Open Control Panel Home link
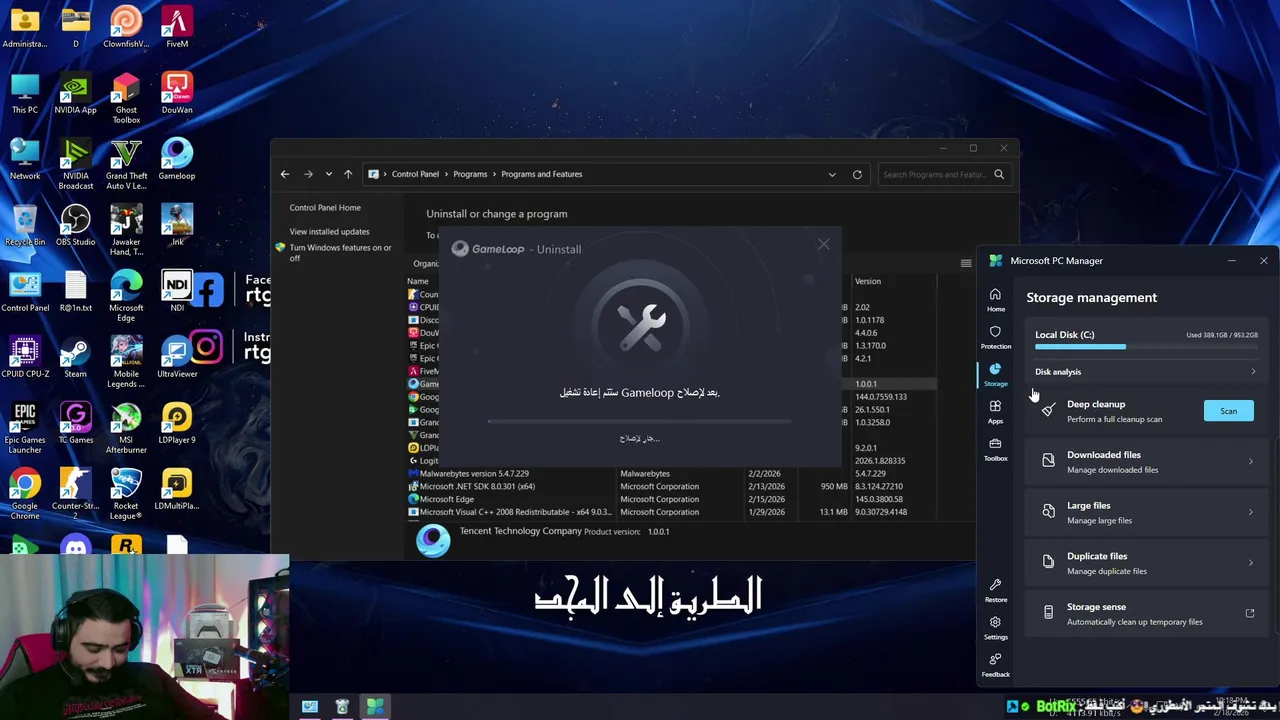 coord(325,208)
